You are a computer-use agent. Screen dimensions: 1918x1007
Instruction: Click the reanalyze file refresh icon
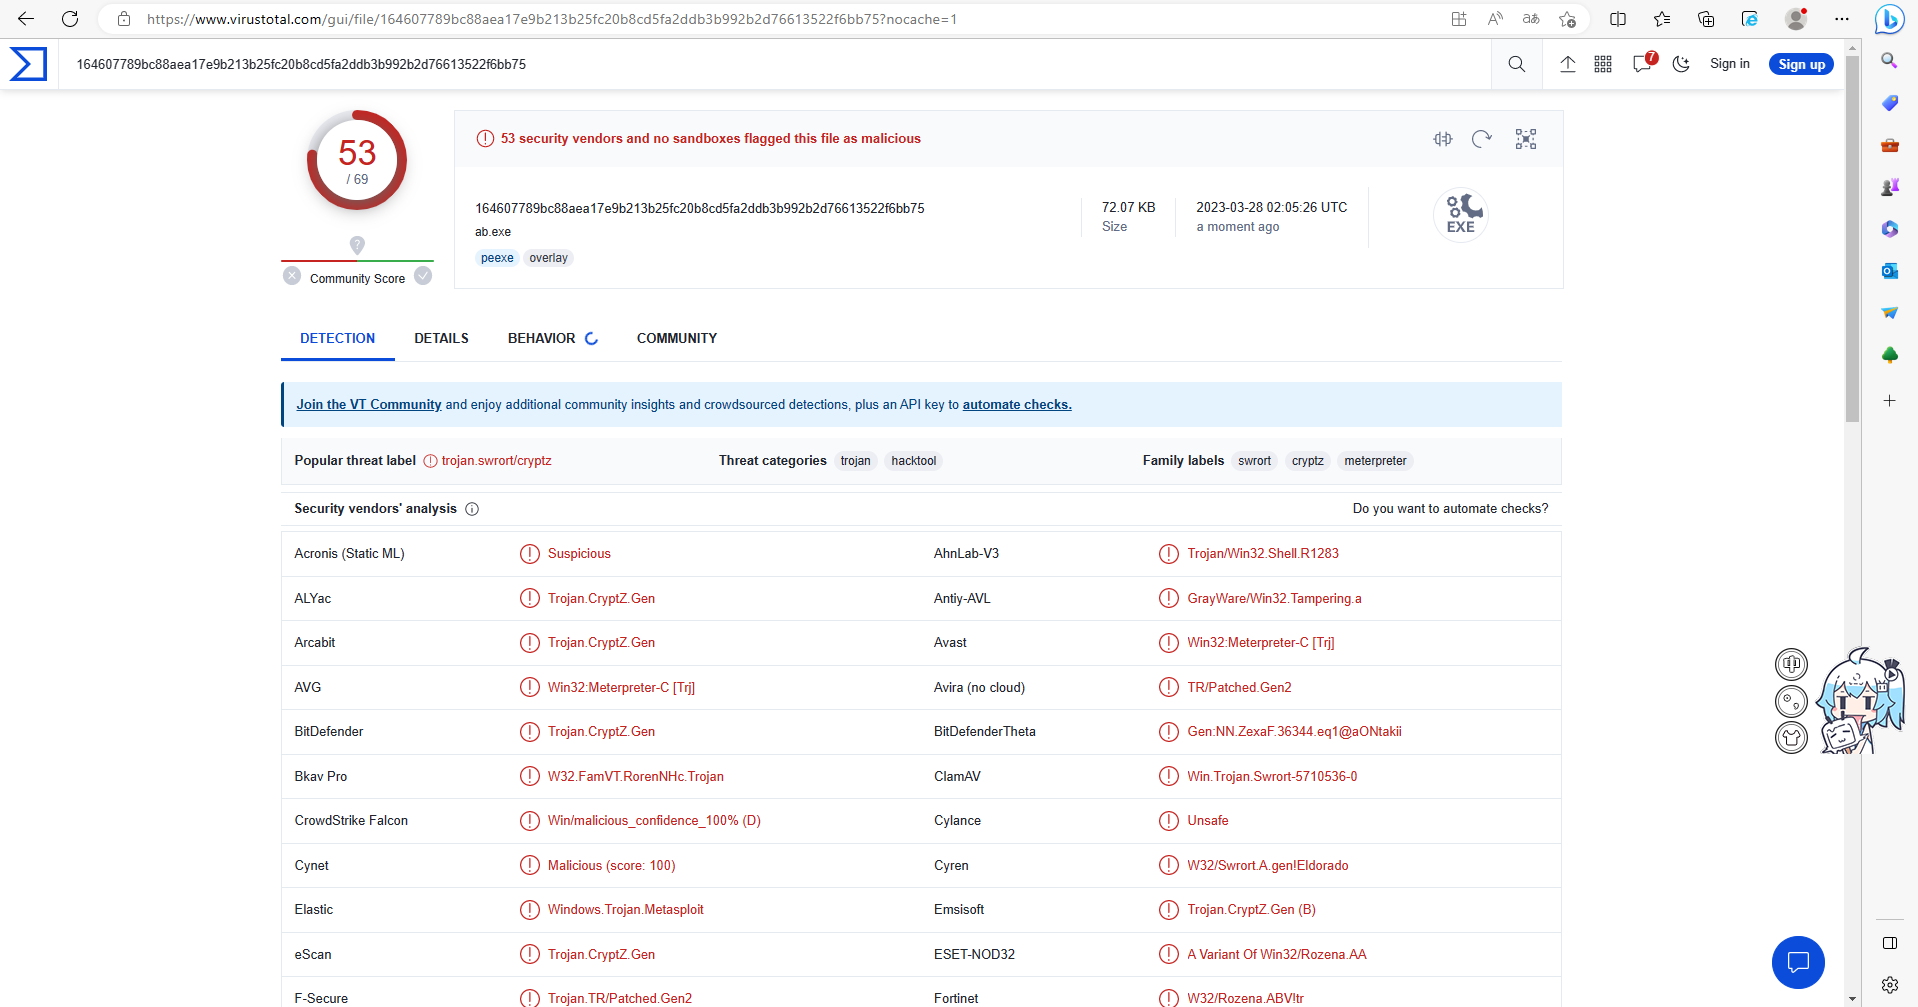click(1482, 139)
